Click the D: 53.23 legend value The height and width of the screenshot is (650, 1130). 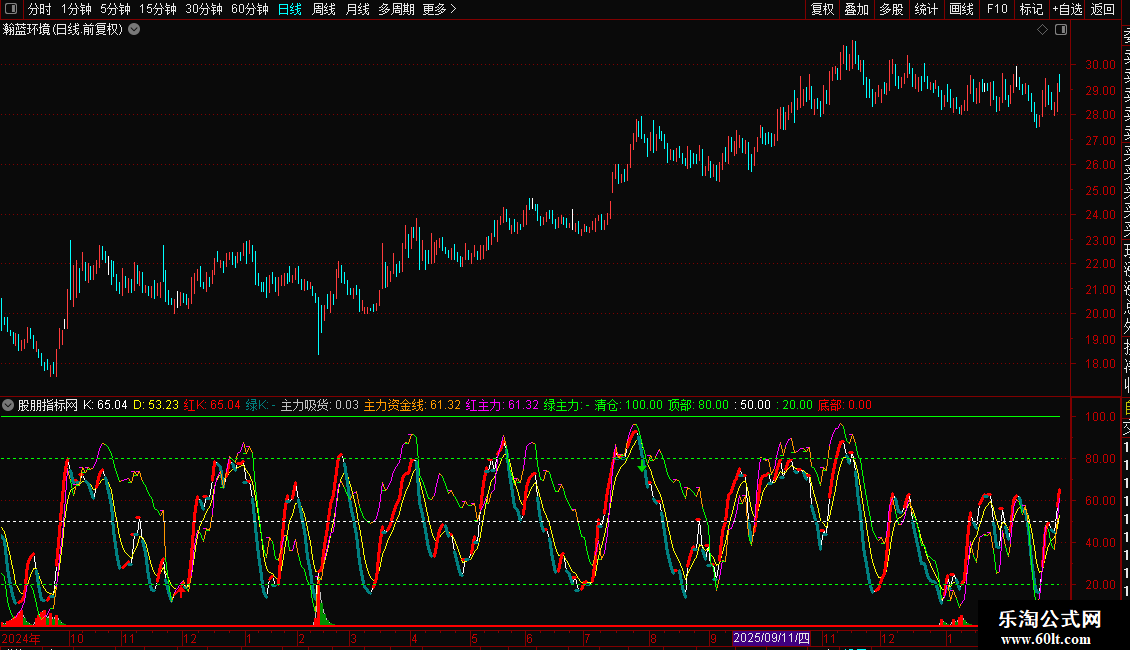(156, 405)
